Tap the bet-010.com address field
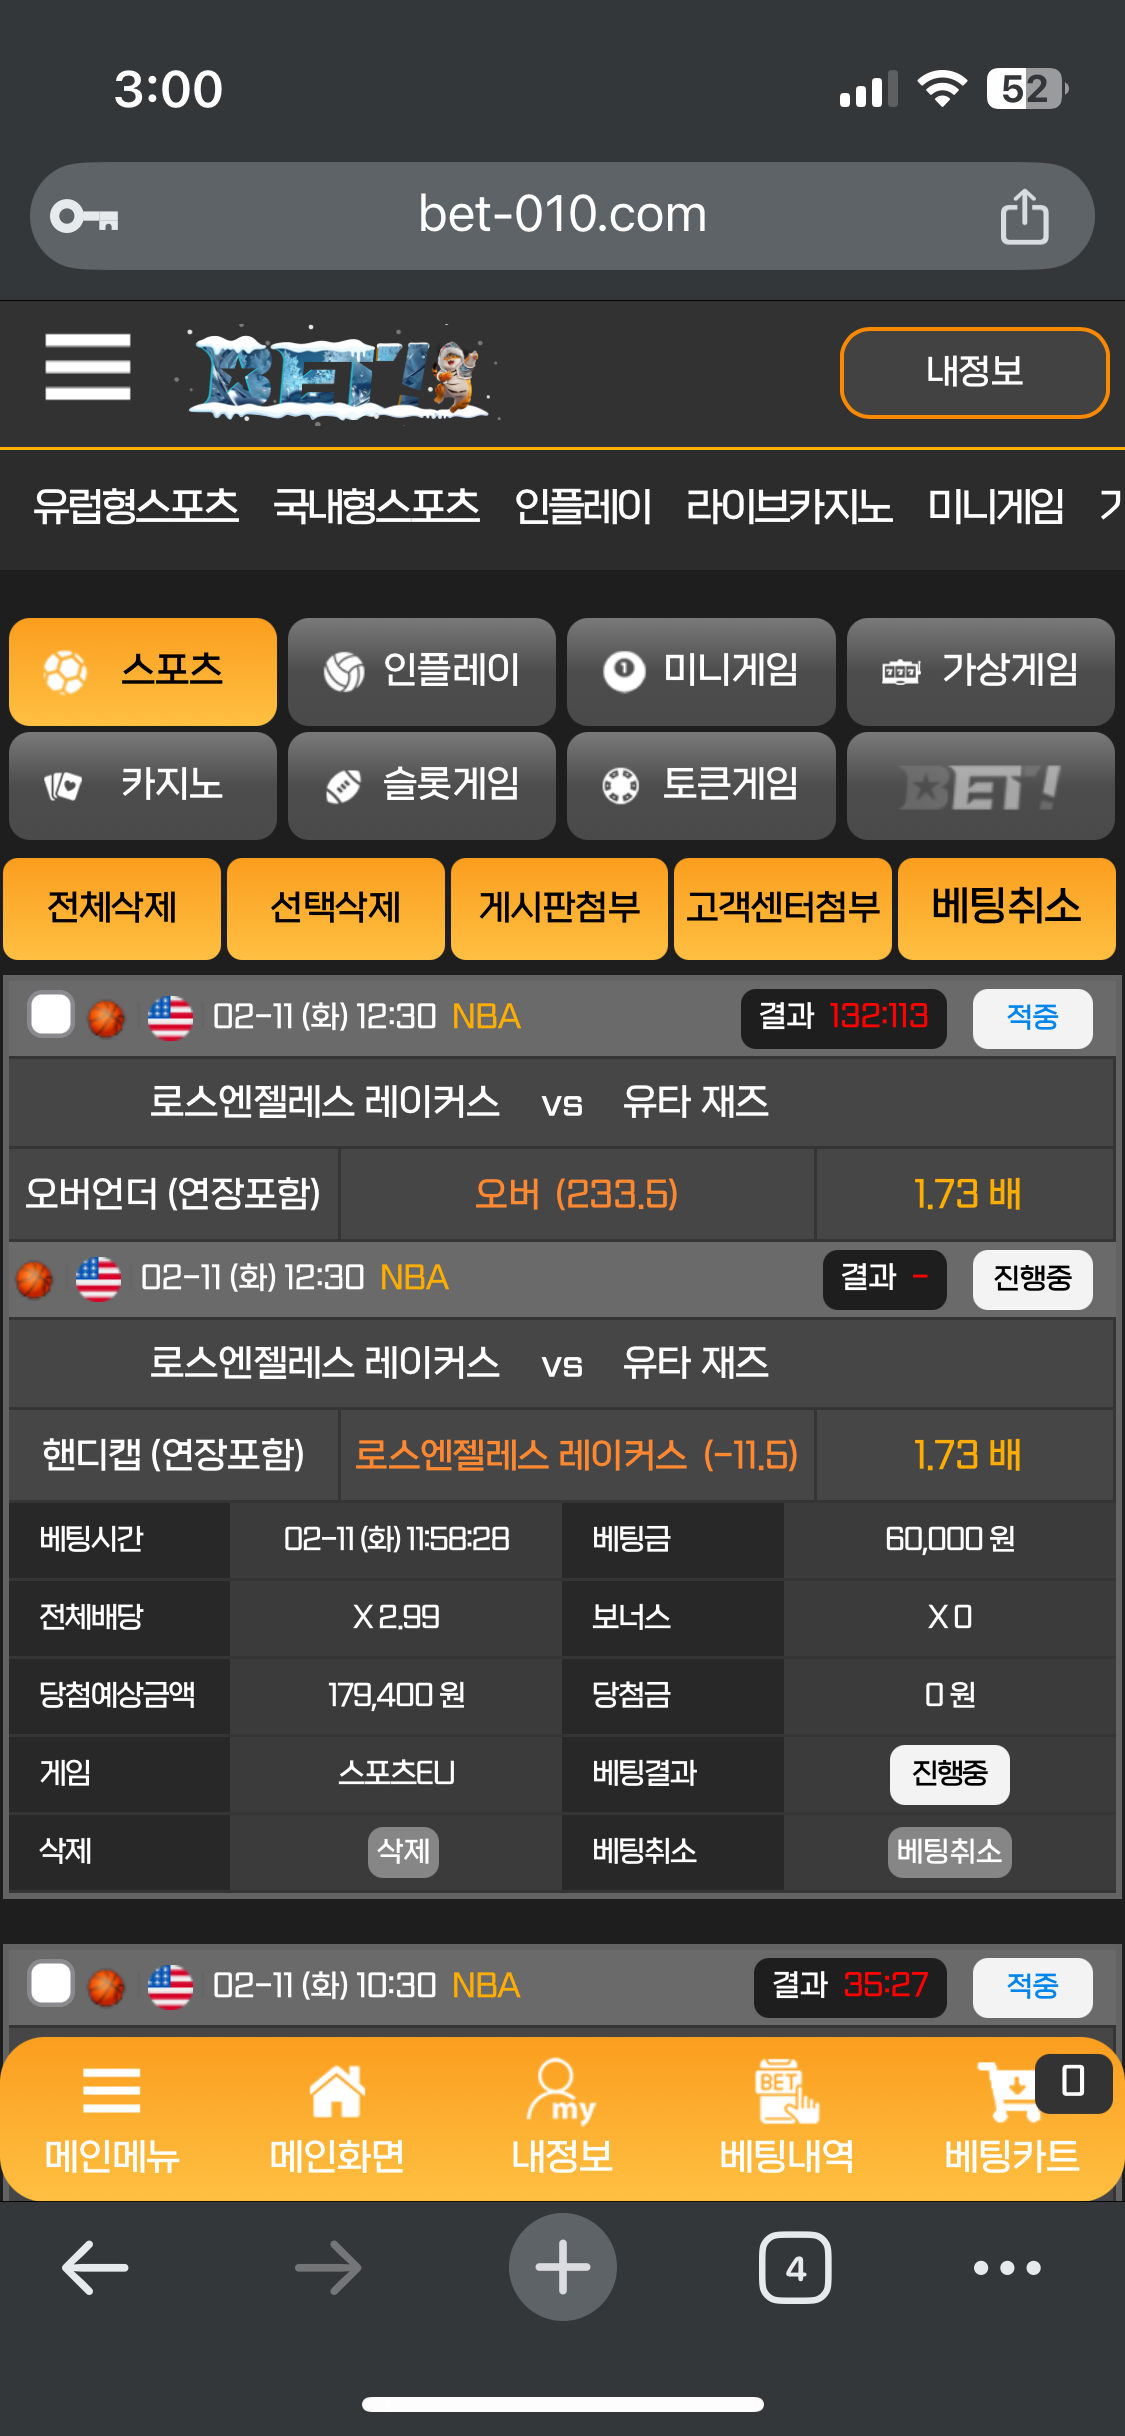Image resolution: width=1125 pixels, height=2436 pixels. point(562,216)
